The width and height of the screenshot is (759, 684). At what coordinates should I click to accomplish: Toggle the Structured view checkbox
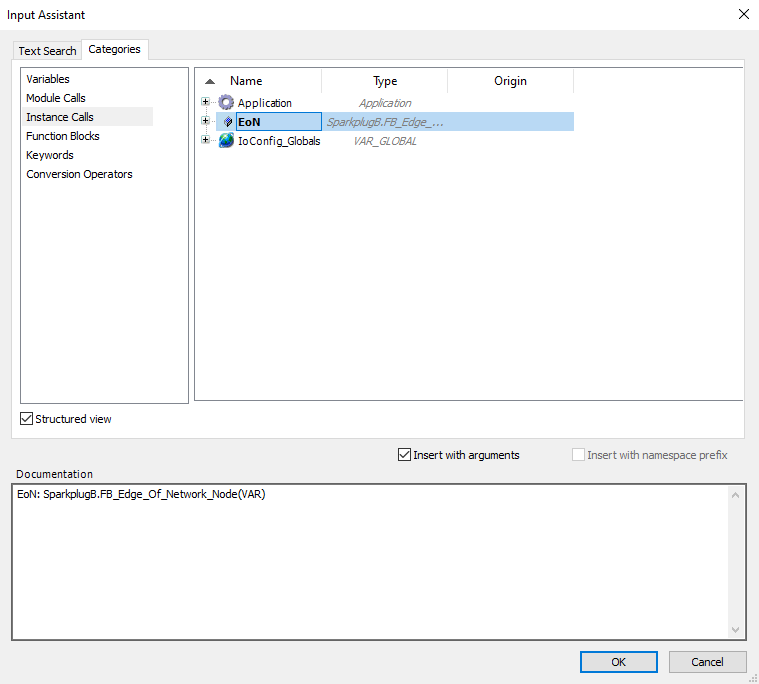tap(27, 419)
